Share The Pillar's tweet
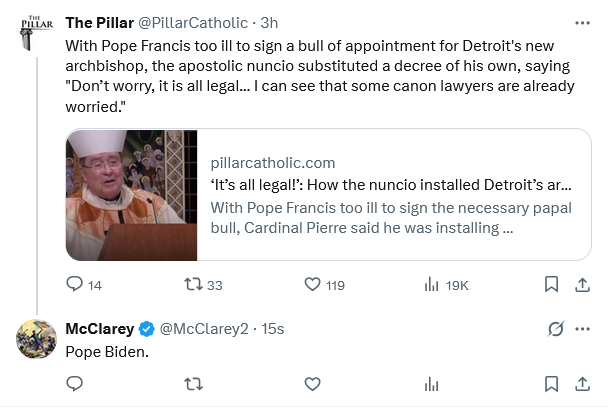609x420 pixels. point(582,285)
